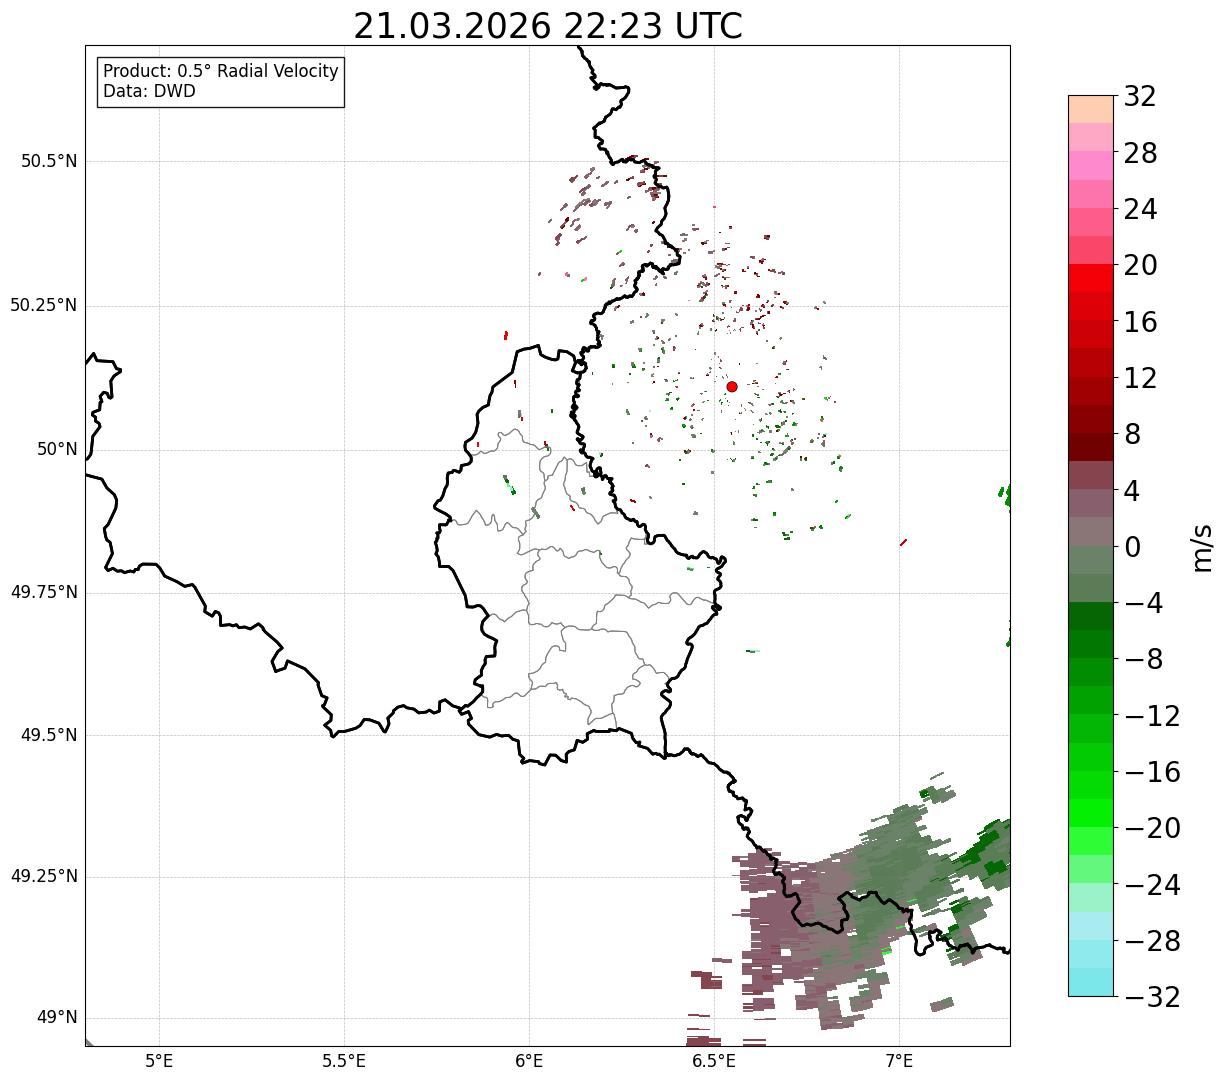Click the colorbar tick label '−16'

click(1152, 772)
